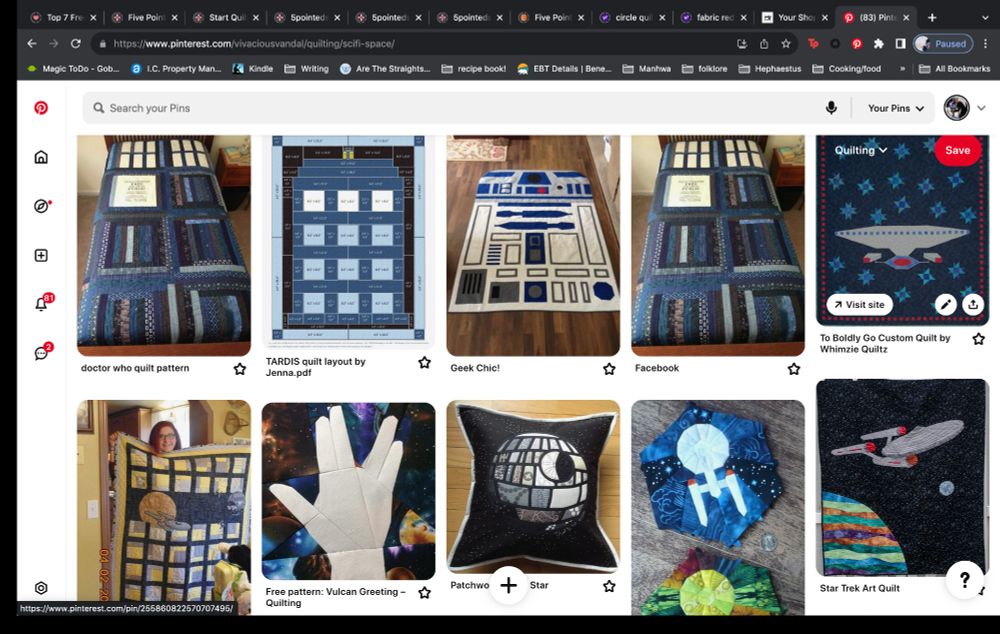Screen dimensions: 1000x634
Task: Open a new browser tab
Action: pyautogui.click(x=932, y=17)
